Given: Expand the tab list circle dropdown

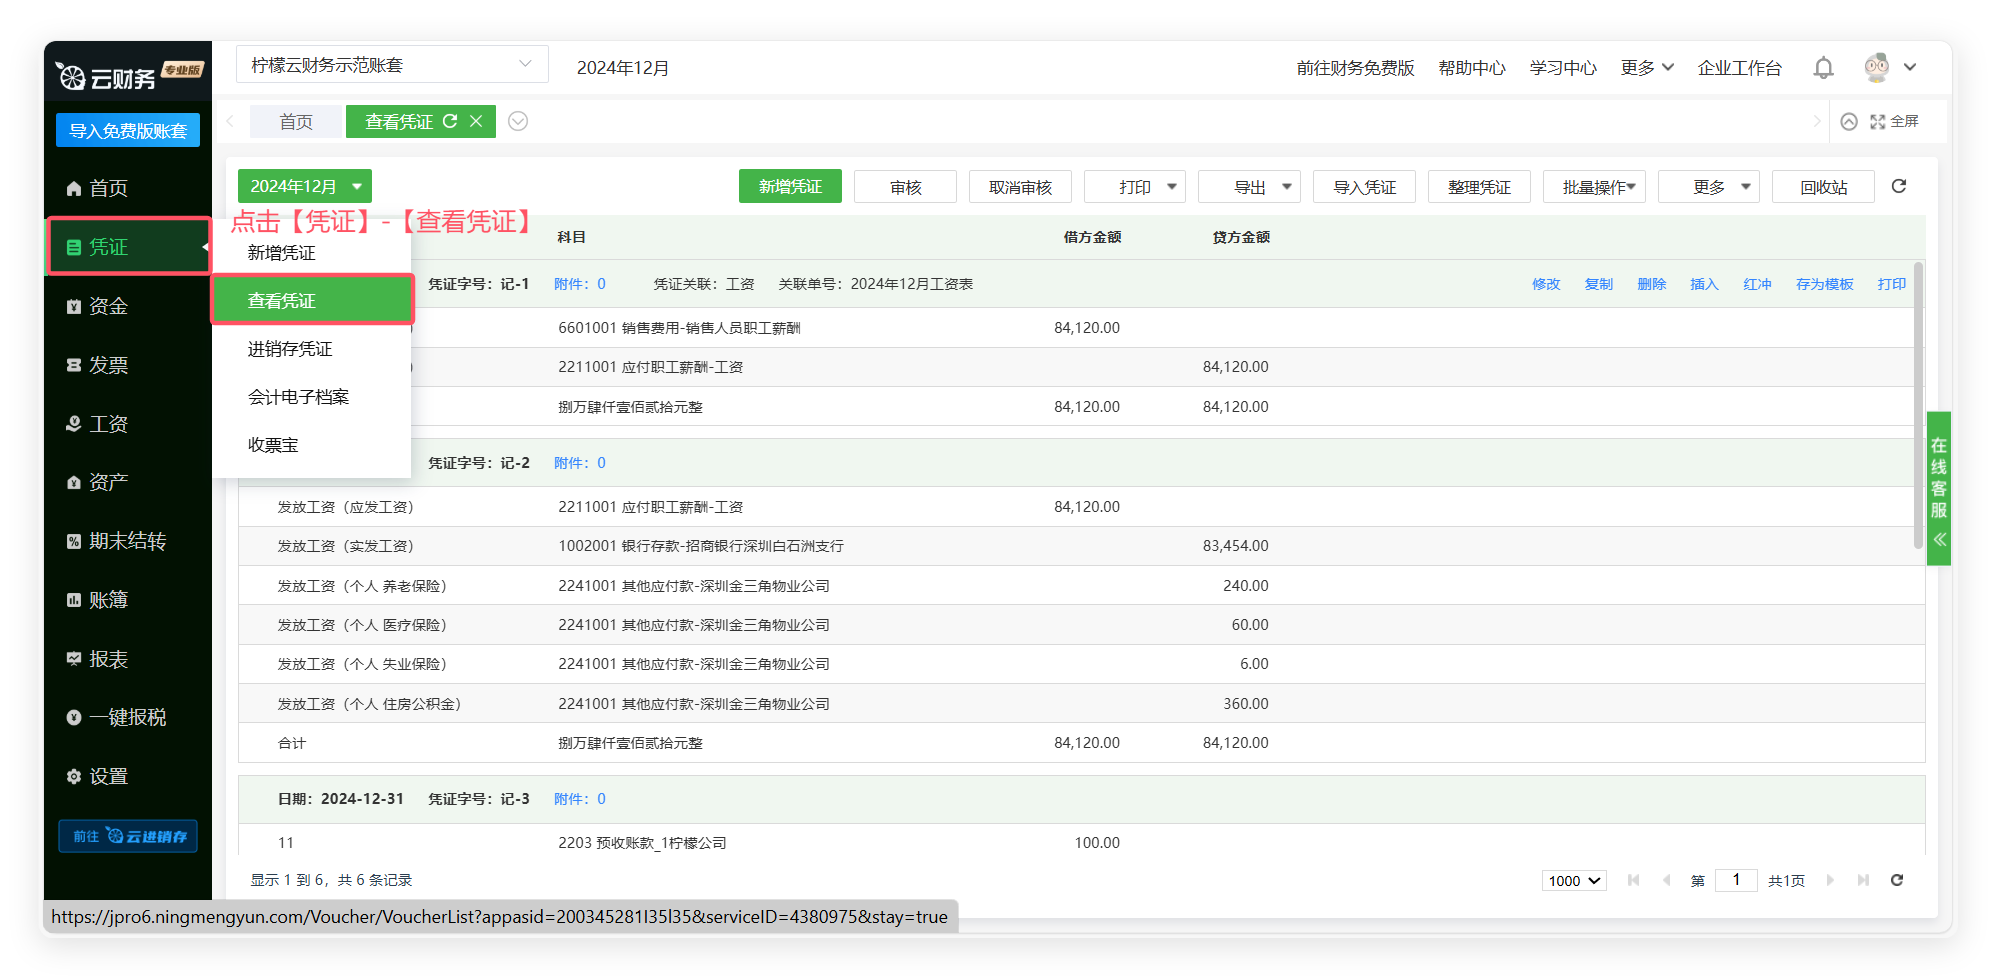Looking at the screenshot, I should pos(518,121).
